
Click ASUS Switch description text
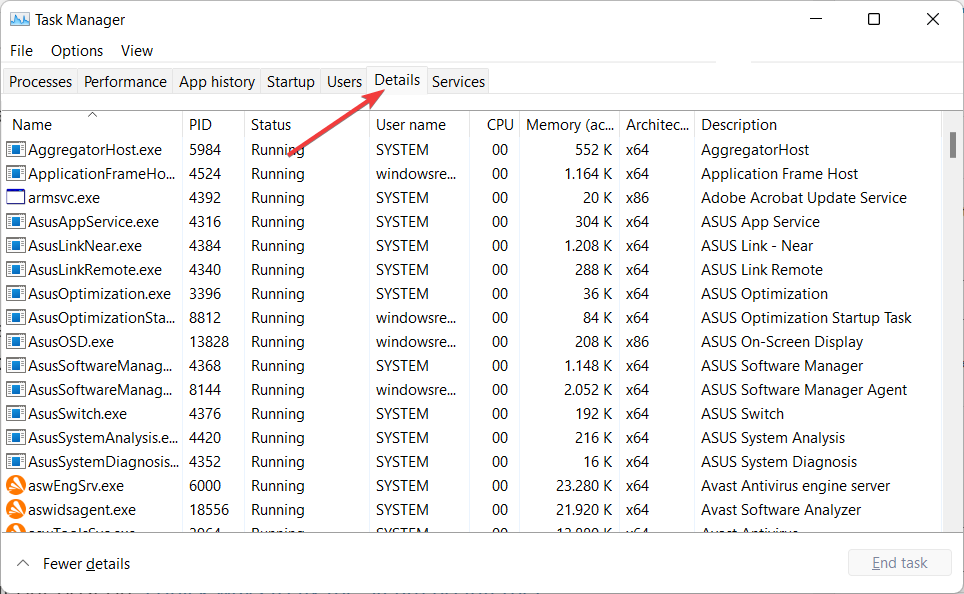pyautogui.click(x=742, y=413)
